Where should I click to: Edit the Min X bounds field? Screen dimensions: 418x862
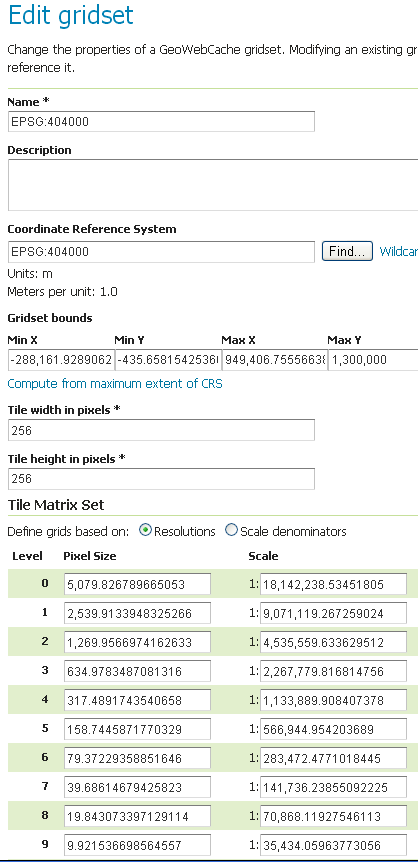coord(61,360)
